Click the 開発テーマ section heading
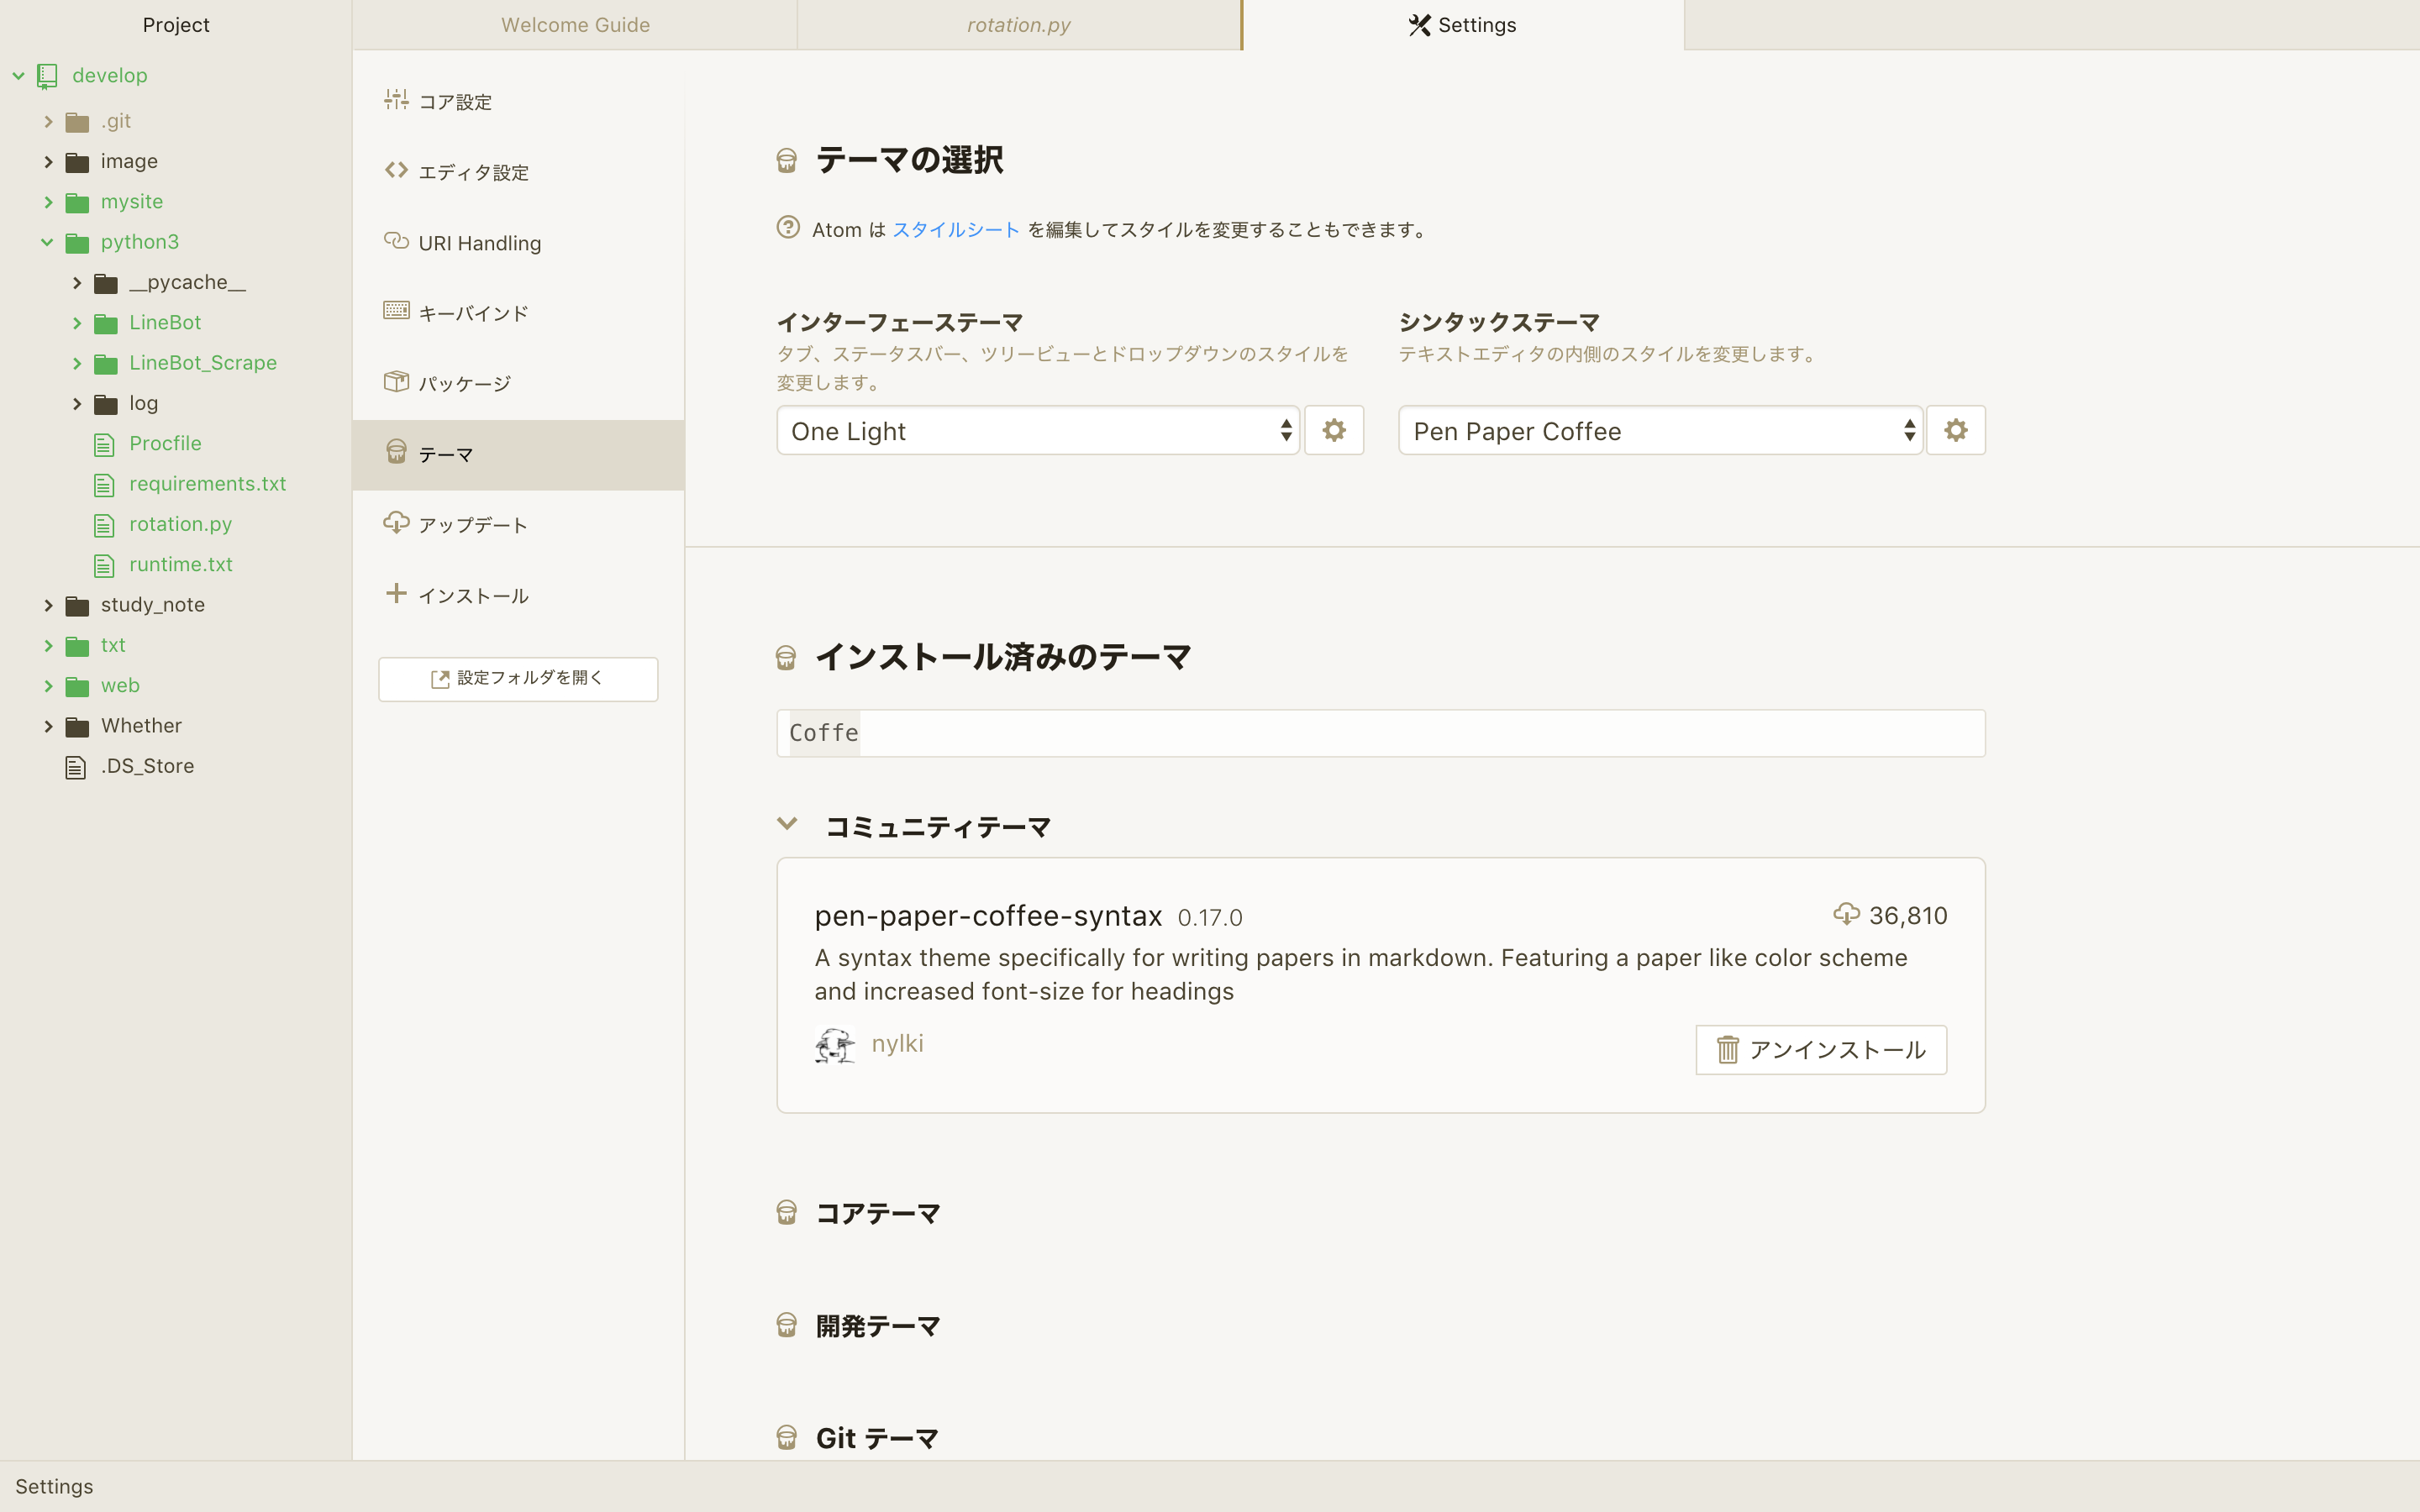 click(878, 1326)
